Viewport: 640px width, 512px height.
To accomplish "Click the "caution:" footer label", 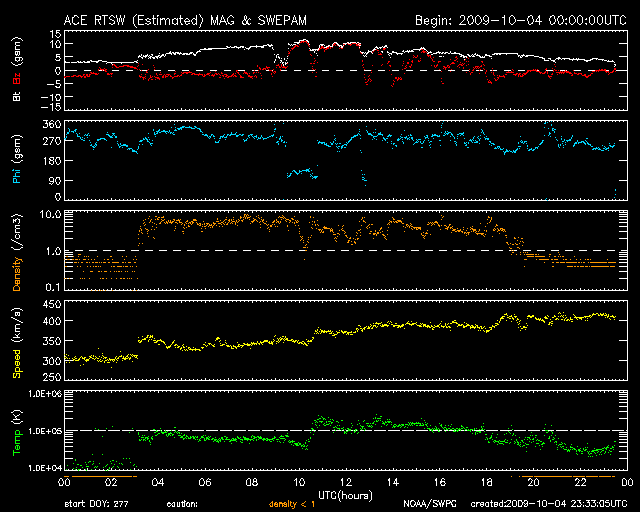I will coord(182,504).
